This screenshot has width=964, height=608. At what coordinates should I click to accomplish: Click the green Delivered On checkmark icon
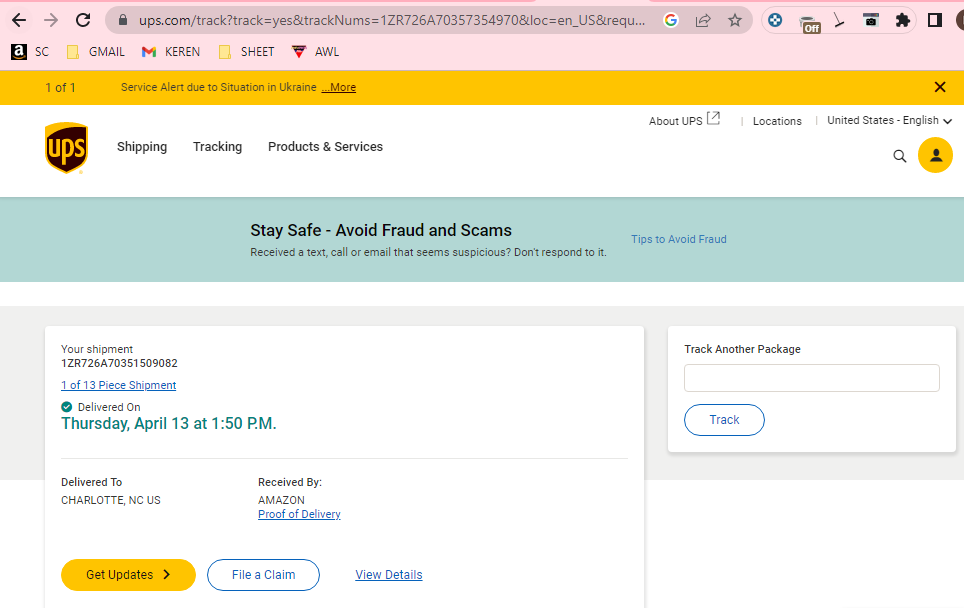66,407
